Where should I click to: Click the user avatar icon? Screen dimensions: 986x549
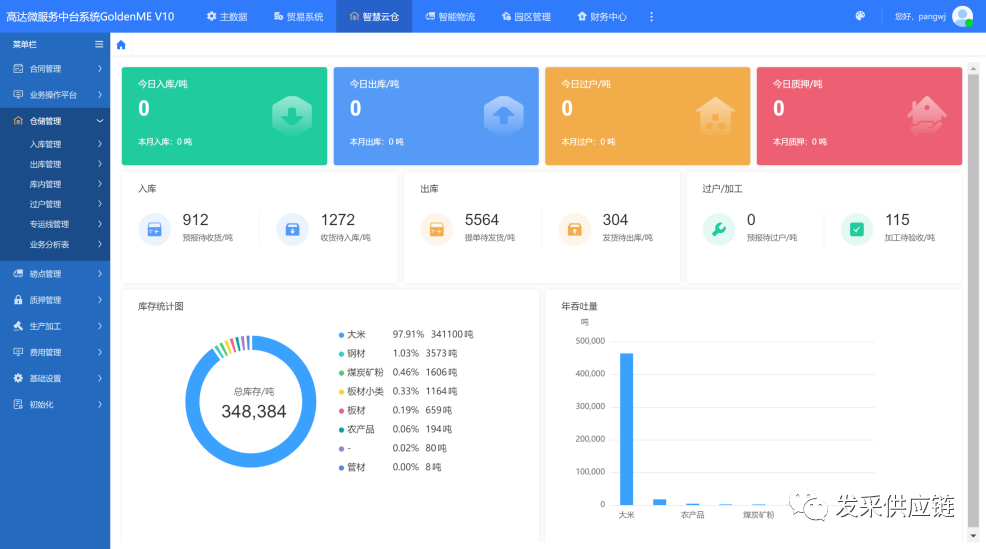click(x=962, y=16)
